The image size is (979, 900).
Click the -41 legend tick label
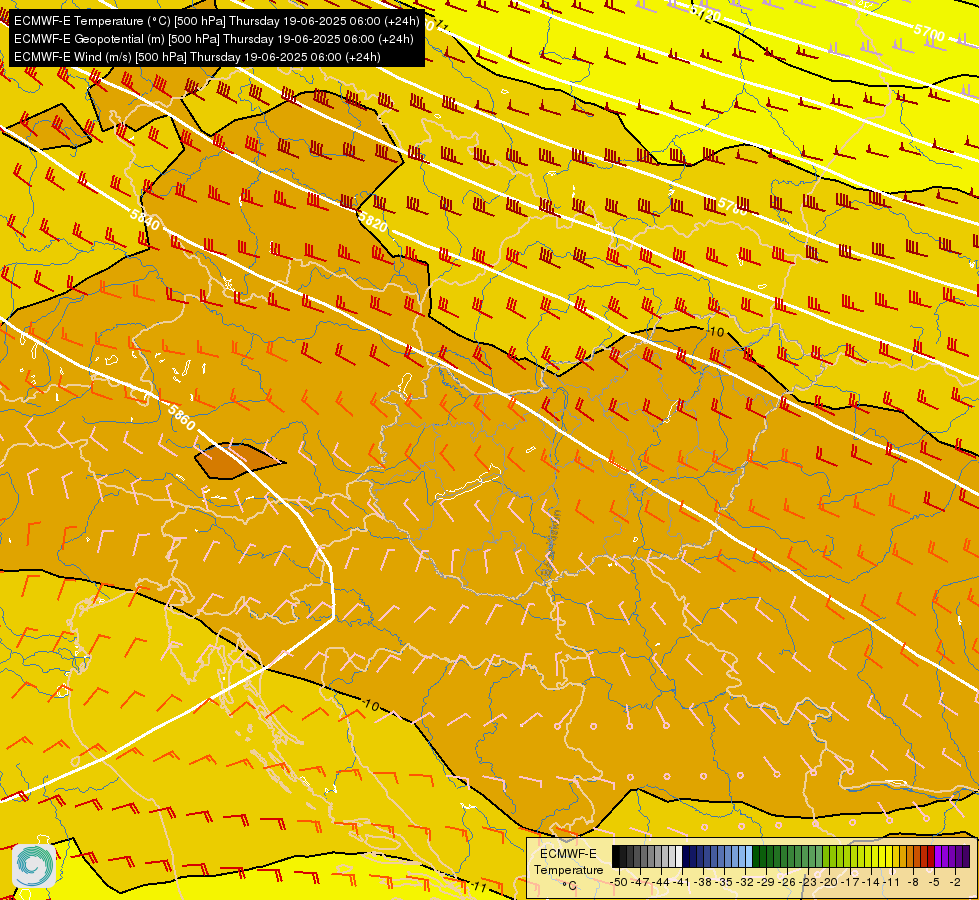683,882
